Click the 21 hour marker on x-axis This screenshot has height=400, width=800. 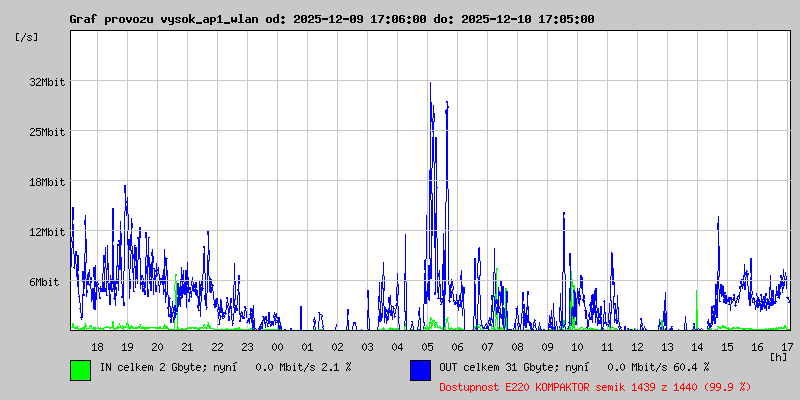click(187, 347)
